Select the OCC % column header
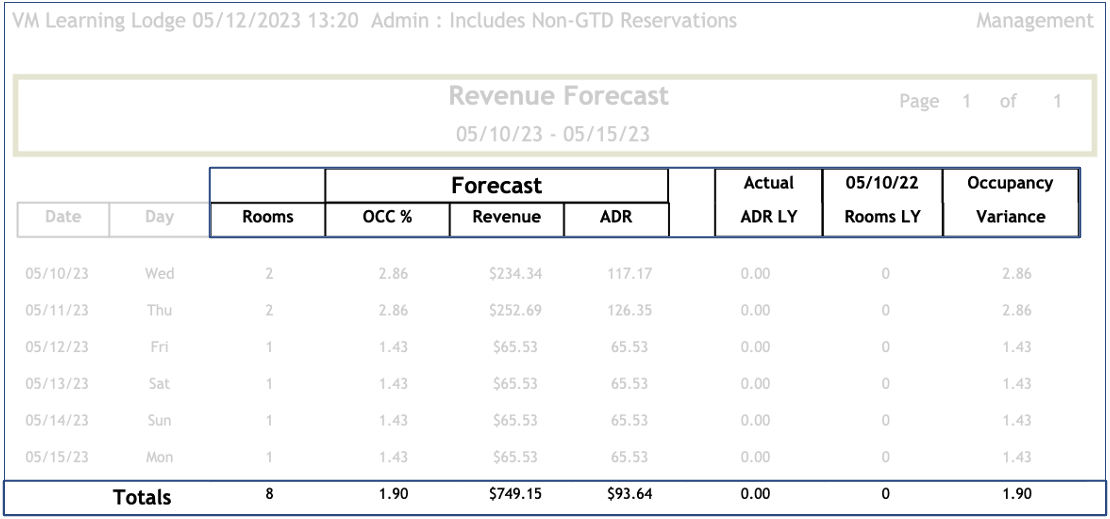This screenshot has height=519, width=1110. [x=387, y=217]
